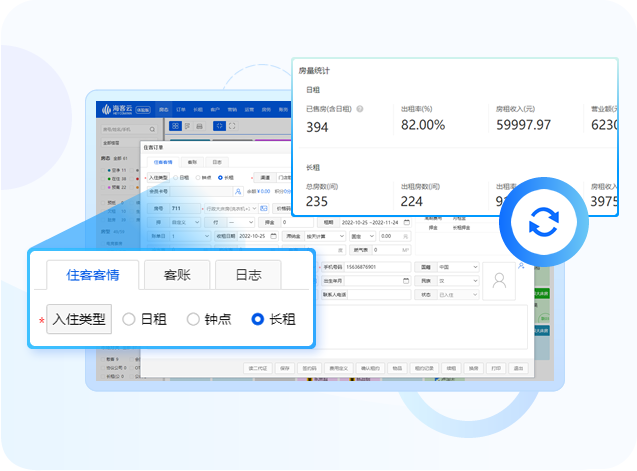Switch to the 日志 tab in callout
The width and height of the screenshot is (637, 471).
[247, 274]
